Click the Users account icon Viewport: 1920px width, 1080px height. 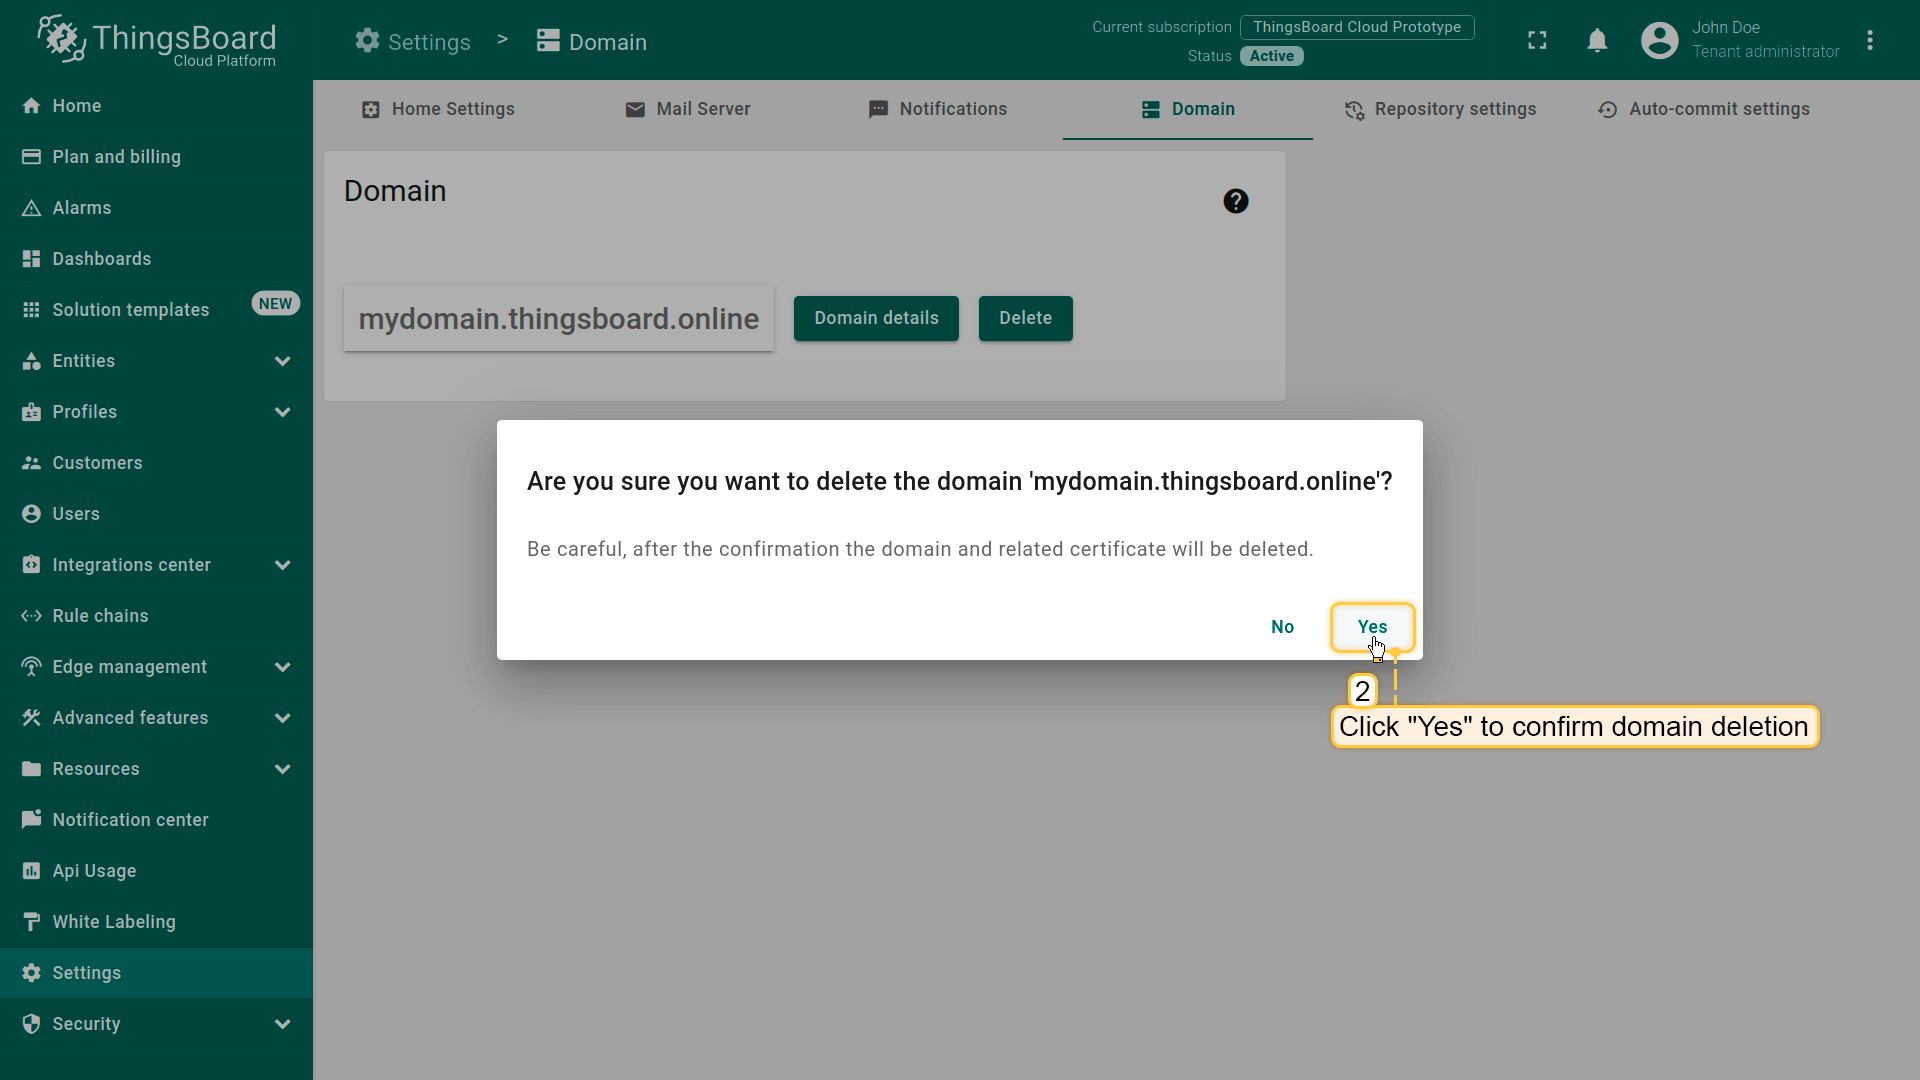31,514
